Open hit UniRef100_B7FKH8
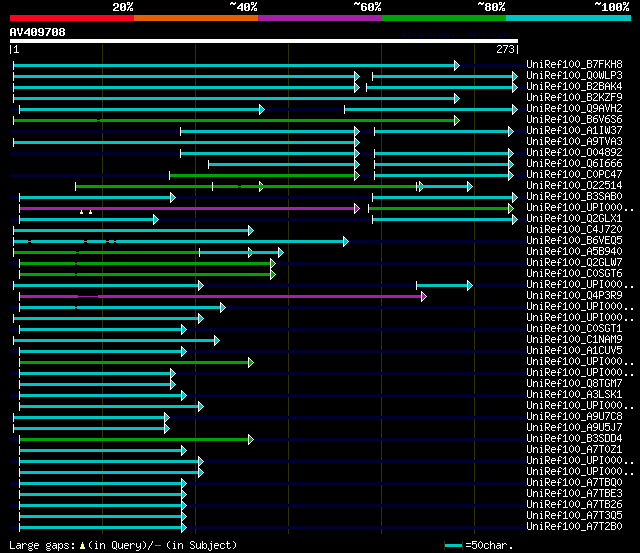 [x=574, y=64]
